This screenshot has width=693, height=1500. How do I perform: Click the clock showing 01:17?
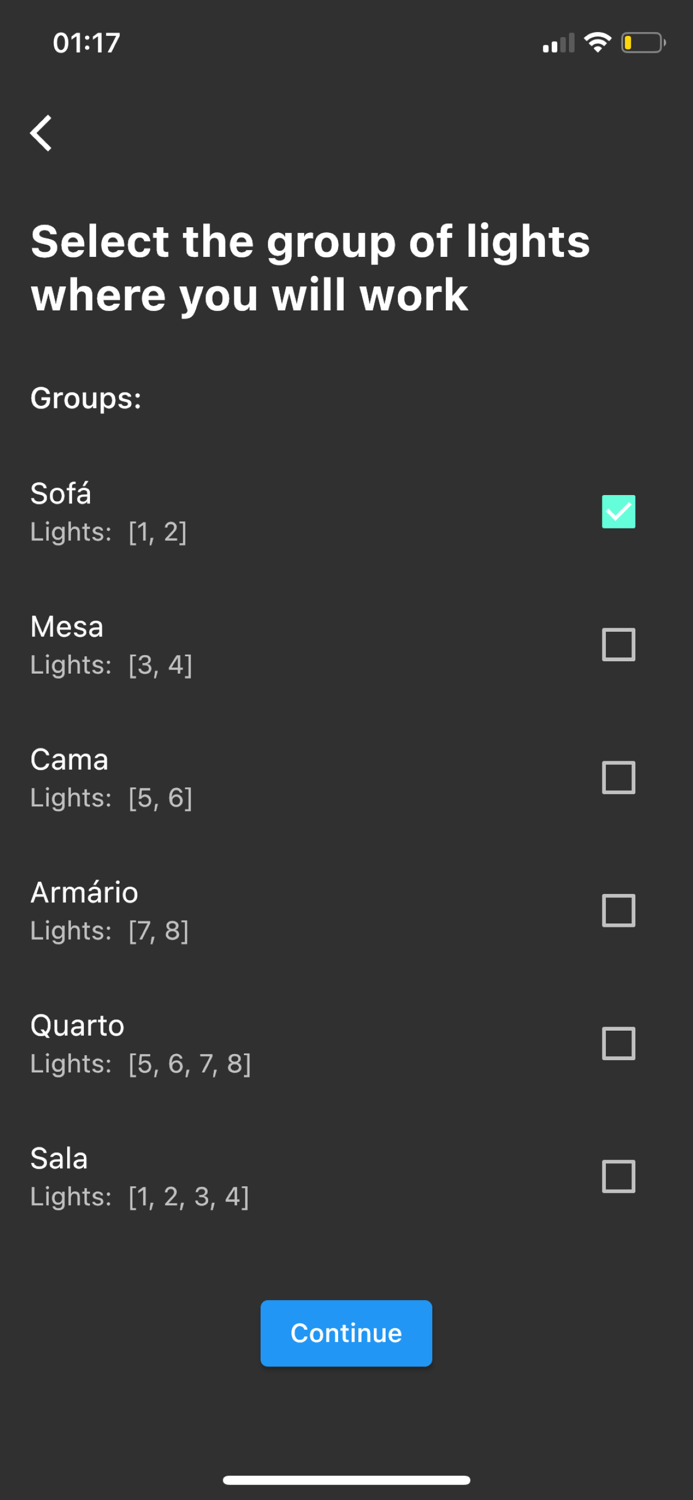(x=86, y=42)
